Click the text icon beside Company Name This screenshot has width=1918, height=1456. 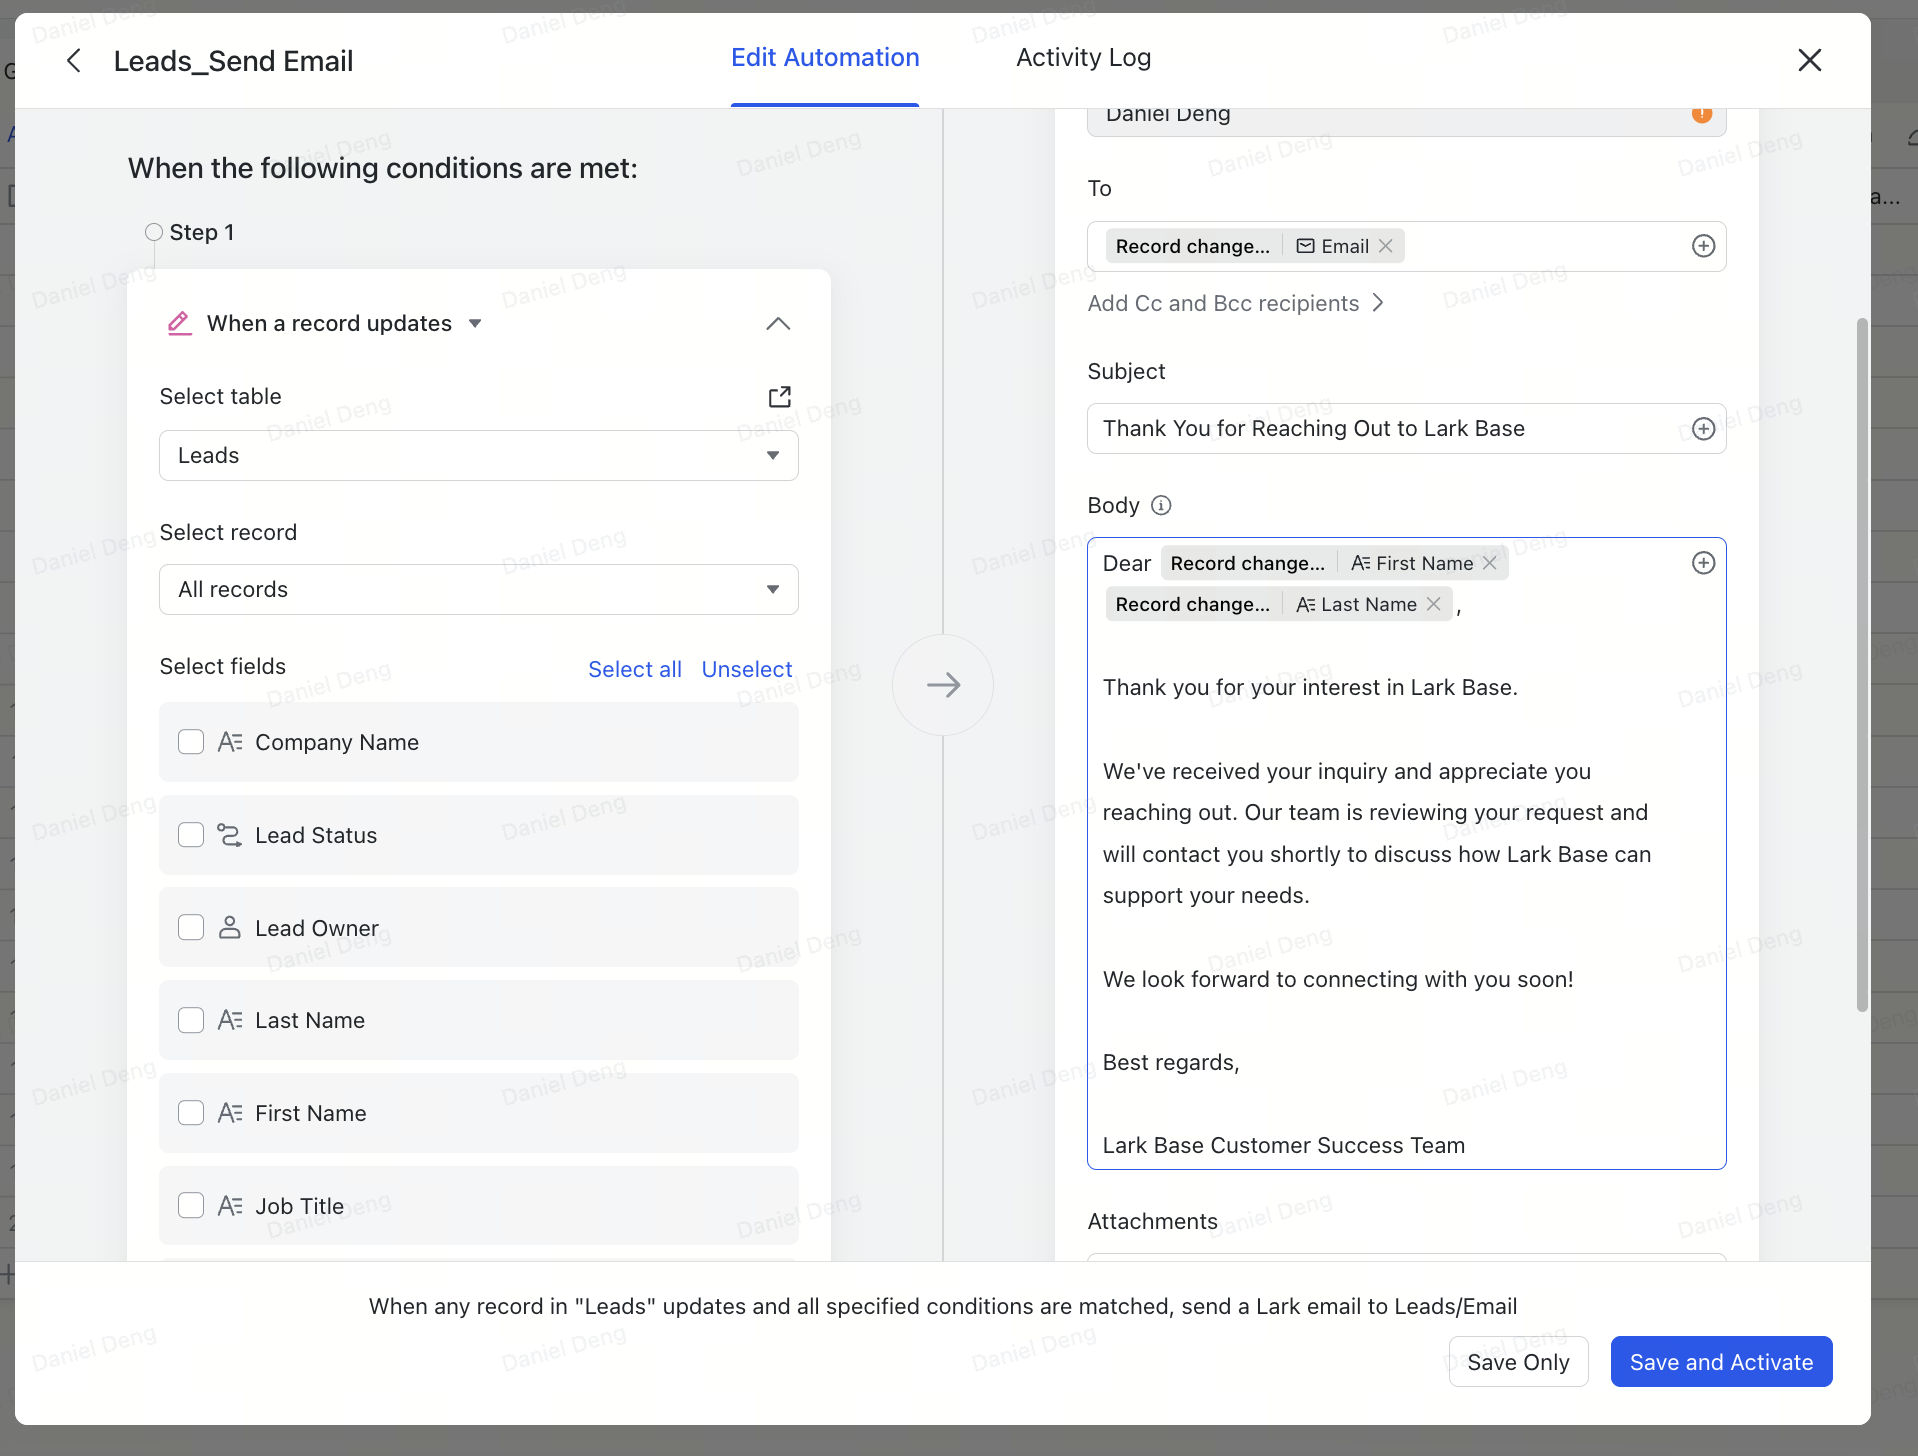coord(230,742)
